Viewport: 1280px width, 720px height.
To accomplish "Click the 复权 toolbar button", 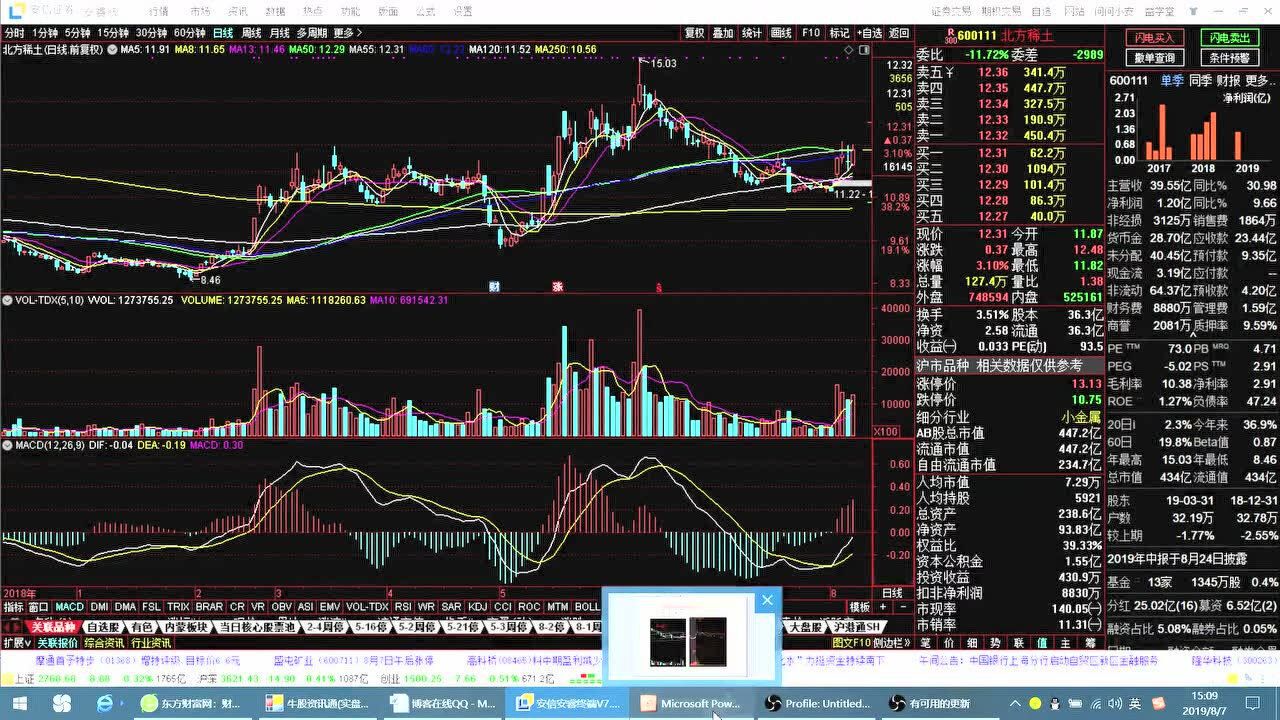I will tap(694, 33).
